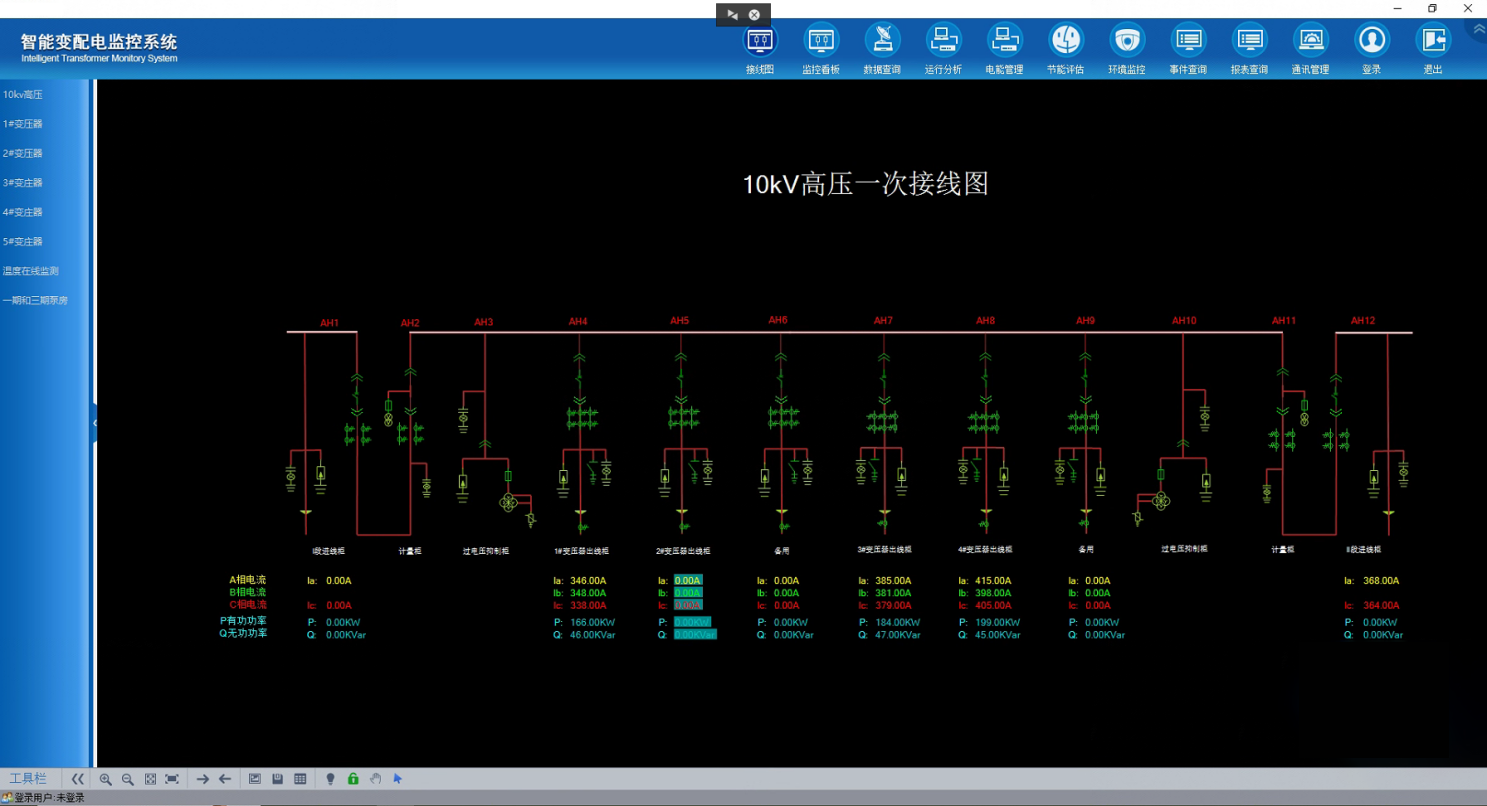
Task: Zoom out with the magnifier minus tool
Action: point(128,779)
